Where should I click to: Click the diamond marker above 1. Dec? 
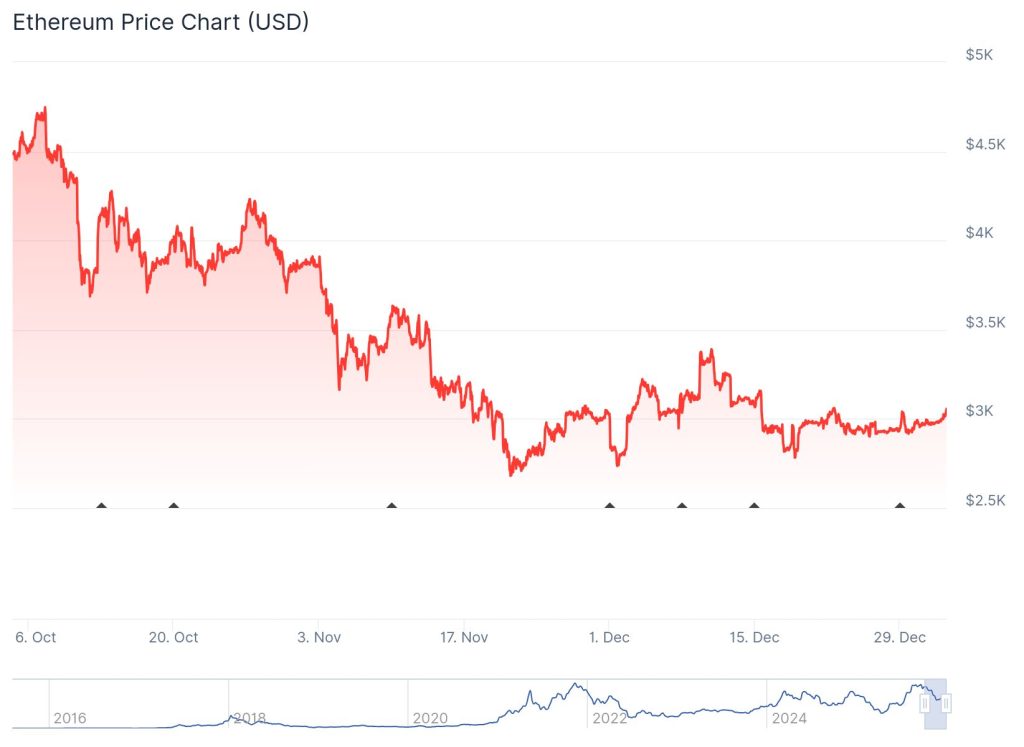pos(610,506)
